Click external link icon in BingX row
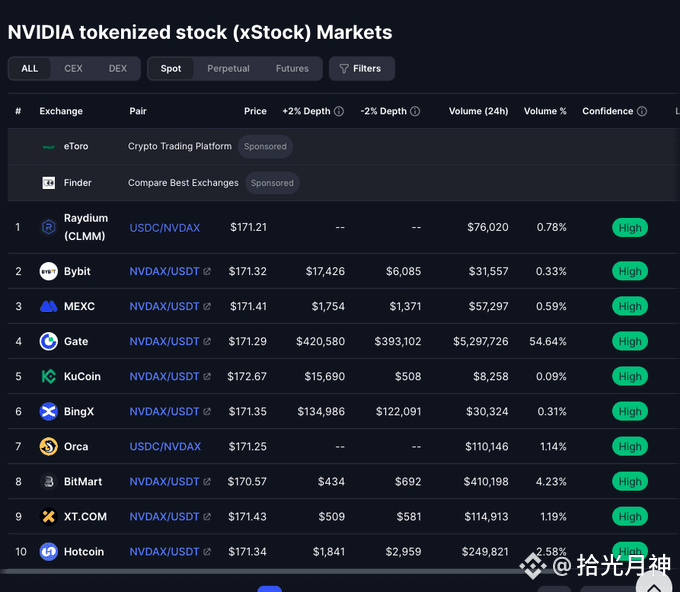Screen dimensions: 680x592 click(207, 412)
